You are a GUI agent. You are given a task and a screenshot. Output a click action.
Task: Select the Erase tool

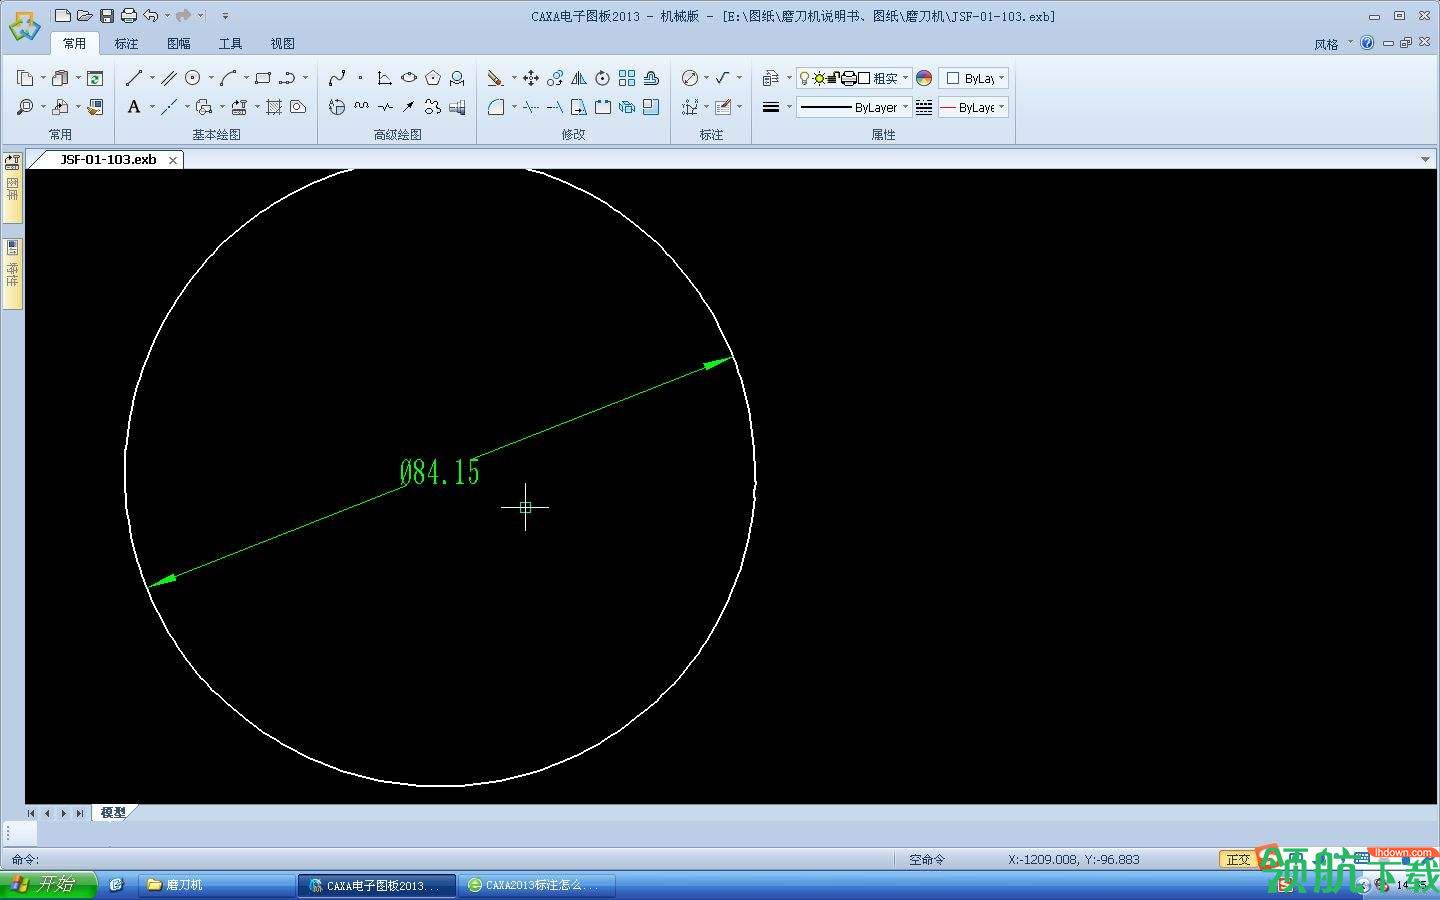[x=495, y=77]
